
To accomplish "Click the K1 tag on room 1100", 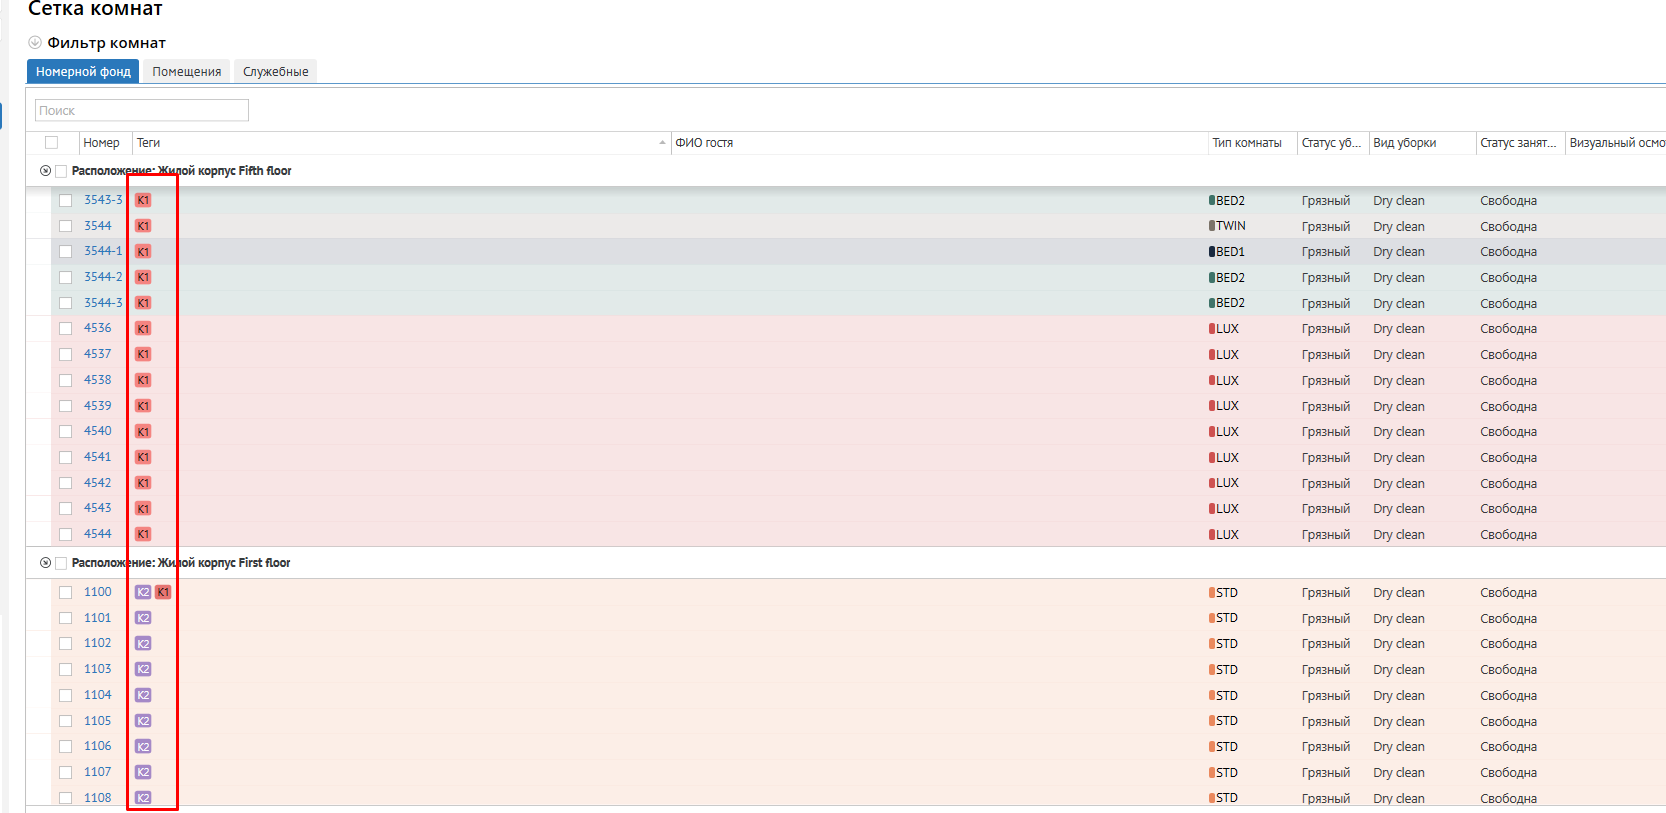I will 163,592.
